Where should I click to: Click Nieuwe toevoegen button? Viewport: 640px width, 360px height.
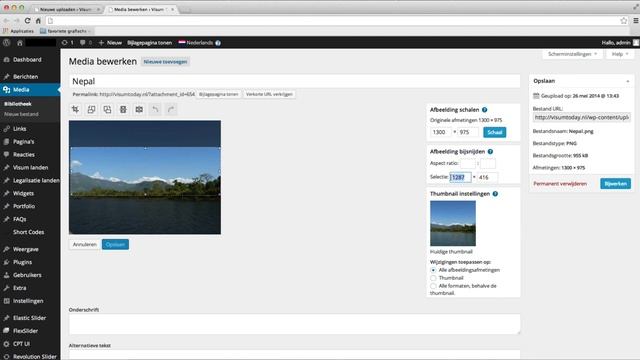tap(165, 62)
